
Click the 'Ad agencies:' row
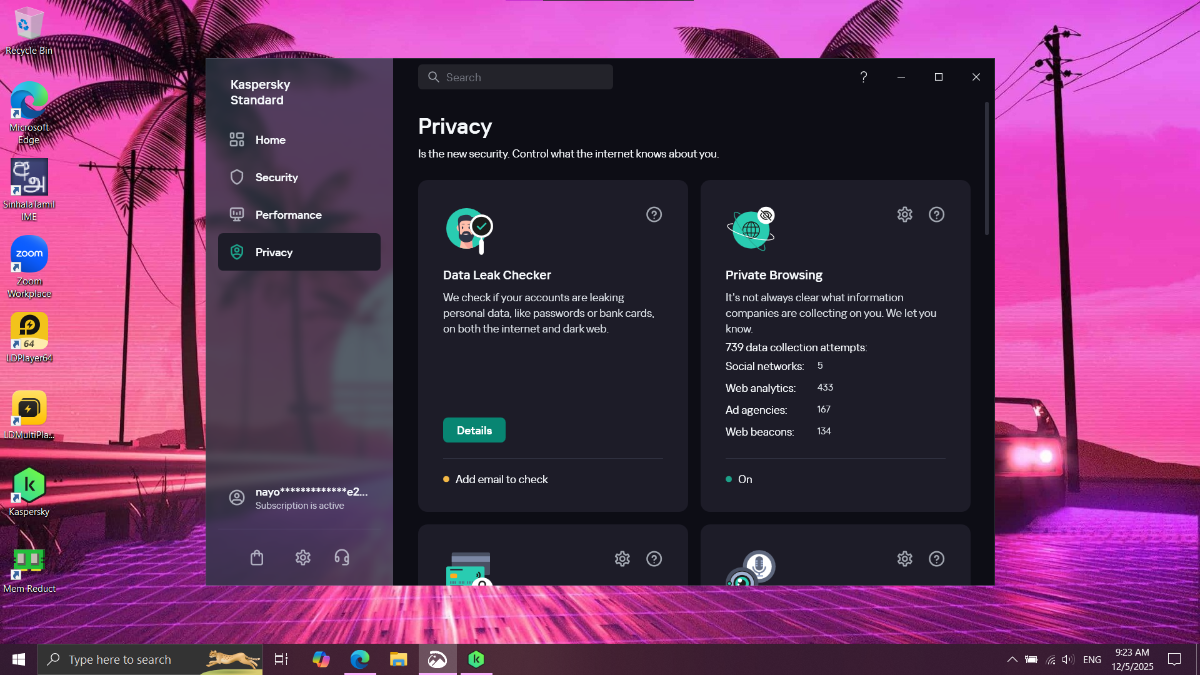(x=778, y=410)
